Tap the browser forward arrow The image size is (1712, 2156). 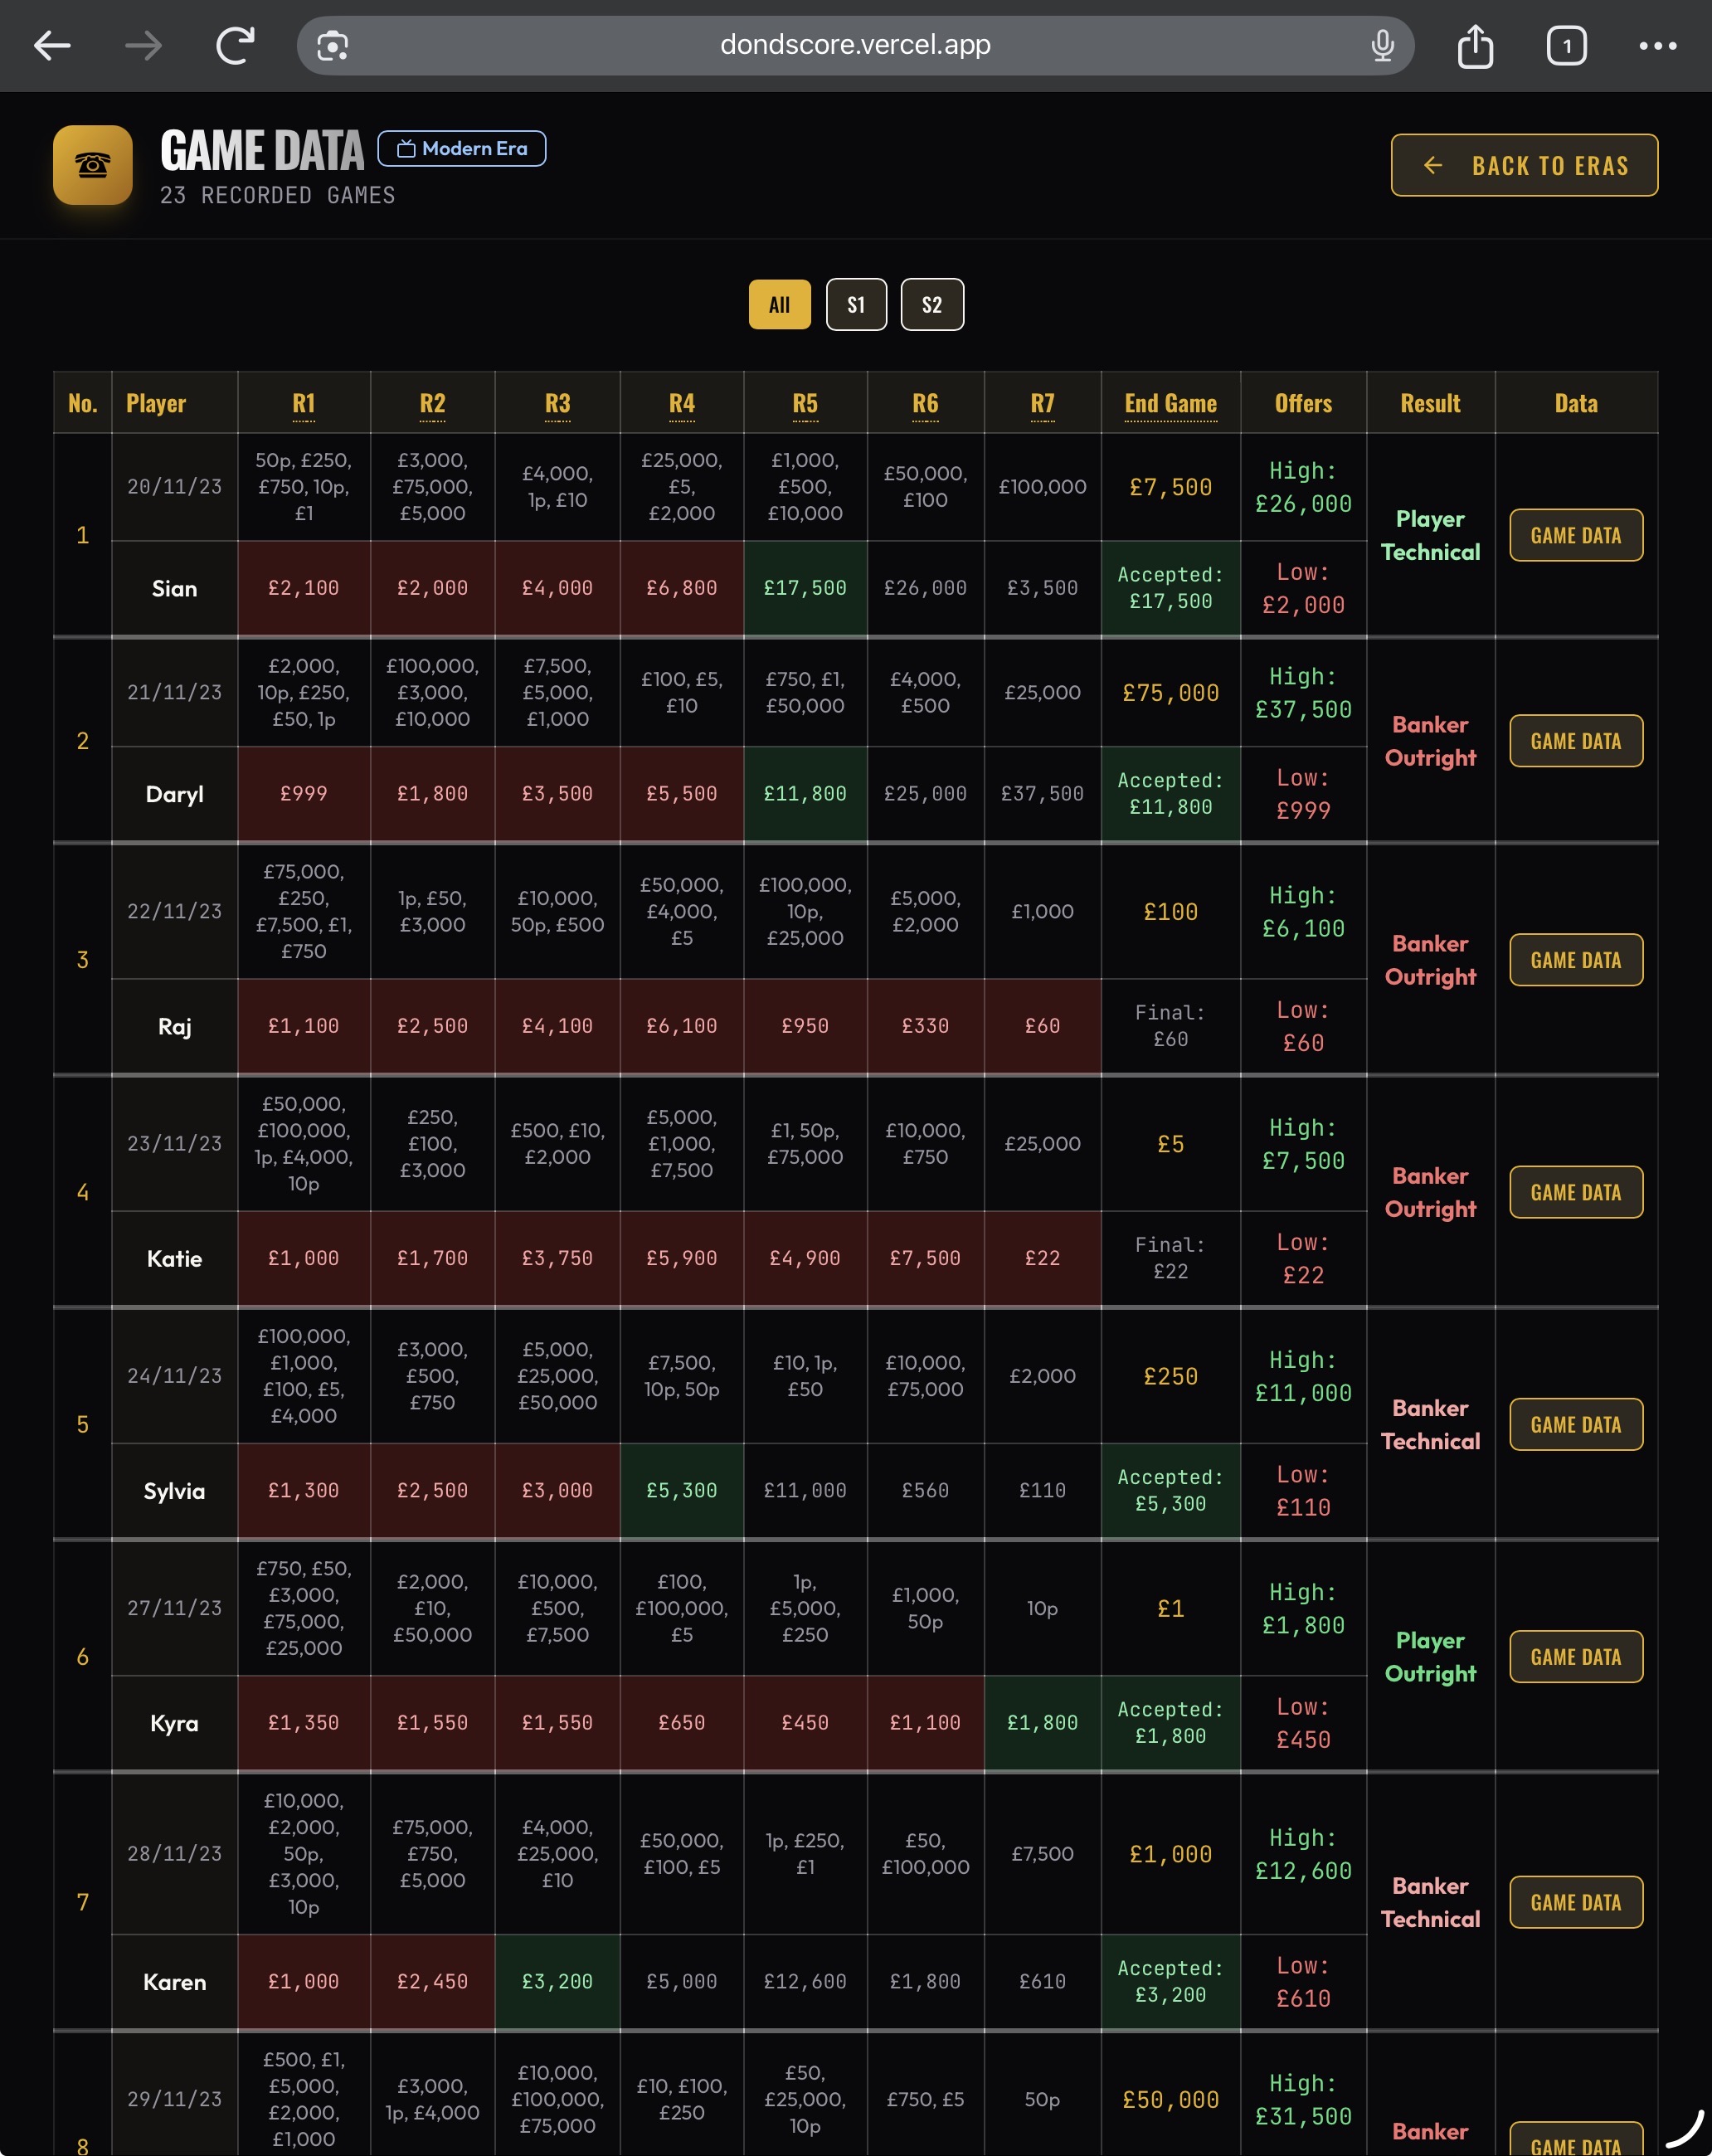(x=143, y=45)
